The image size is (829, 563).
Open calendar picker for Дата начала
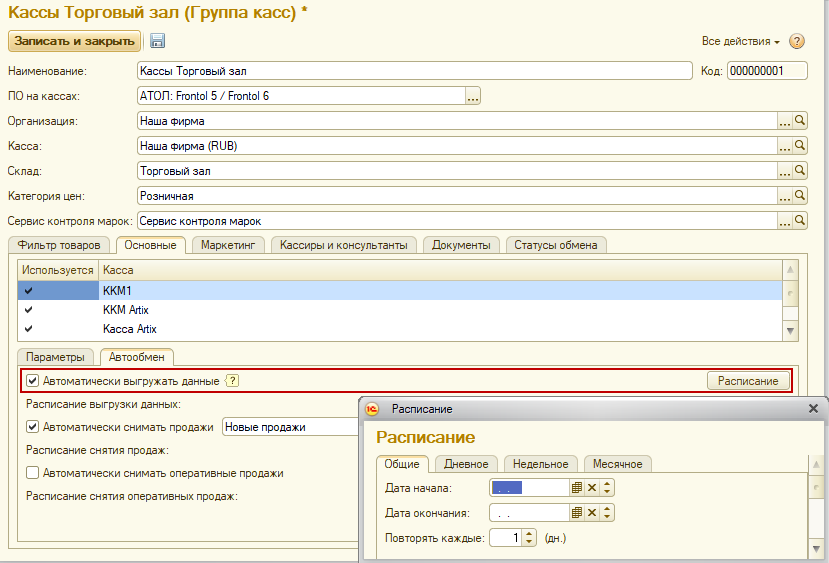(x=576, y=488)
